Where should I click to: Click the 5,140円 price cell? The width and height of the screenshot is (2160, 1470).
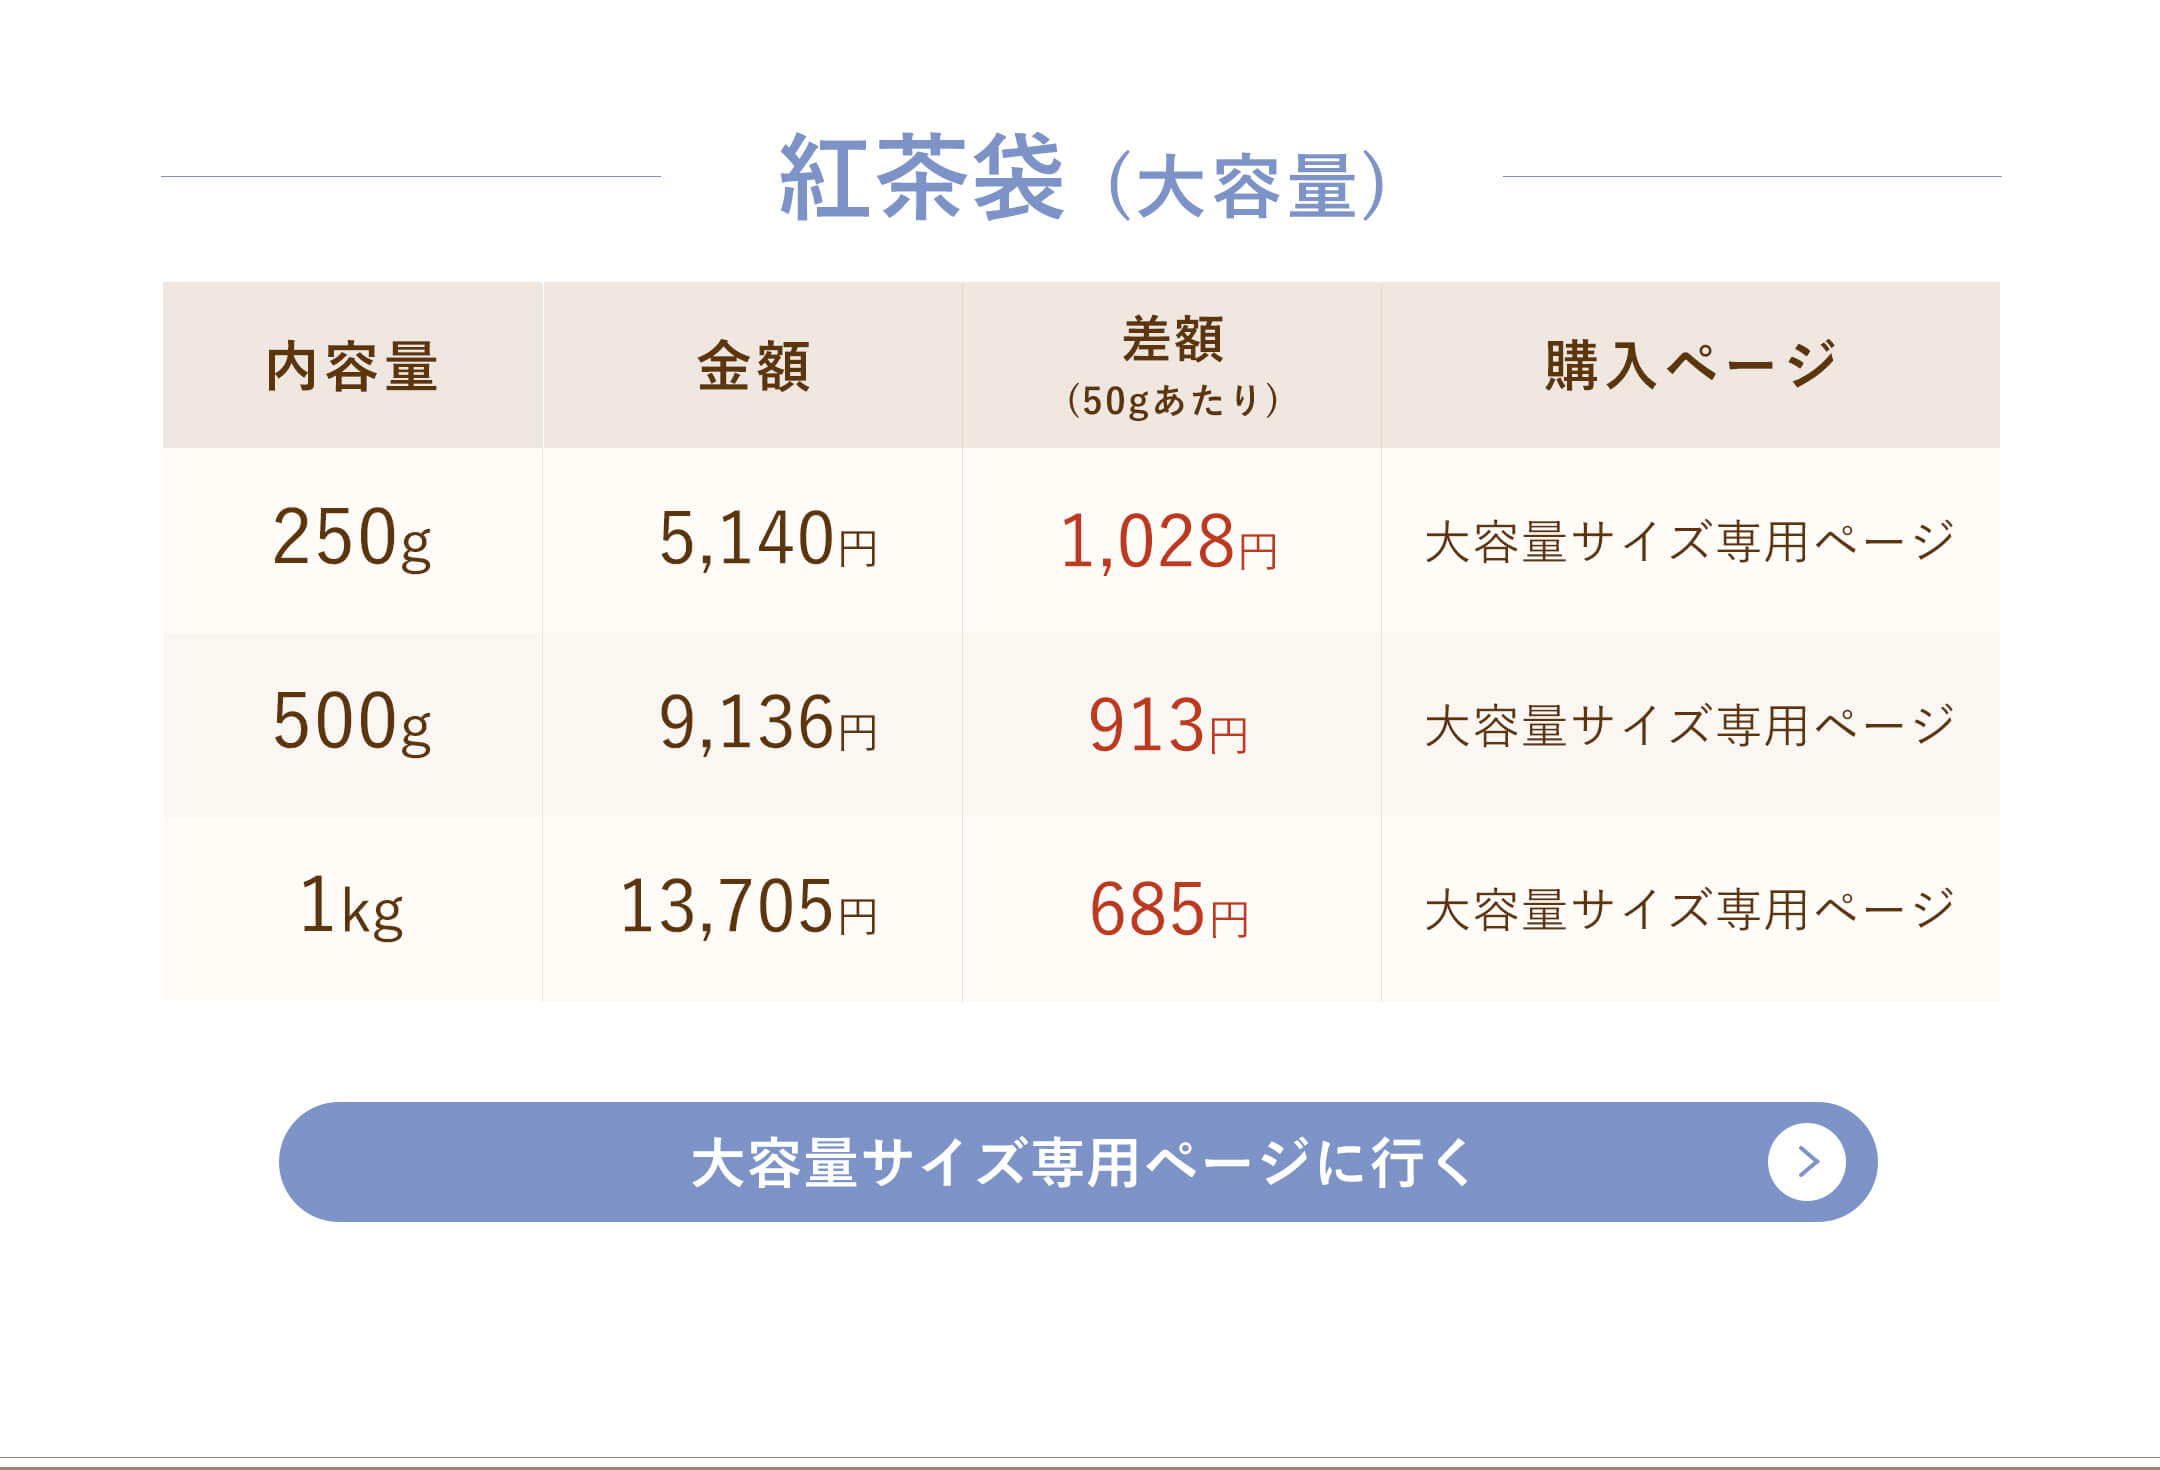pos(752,540)
